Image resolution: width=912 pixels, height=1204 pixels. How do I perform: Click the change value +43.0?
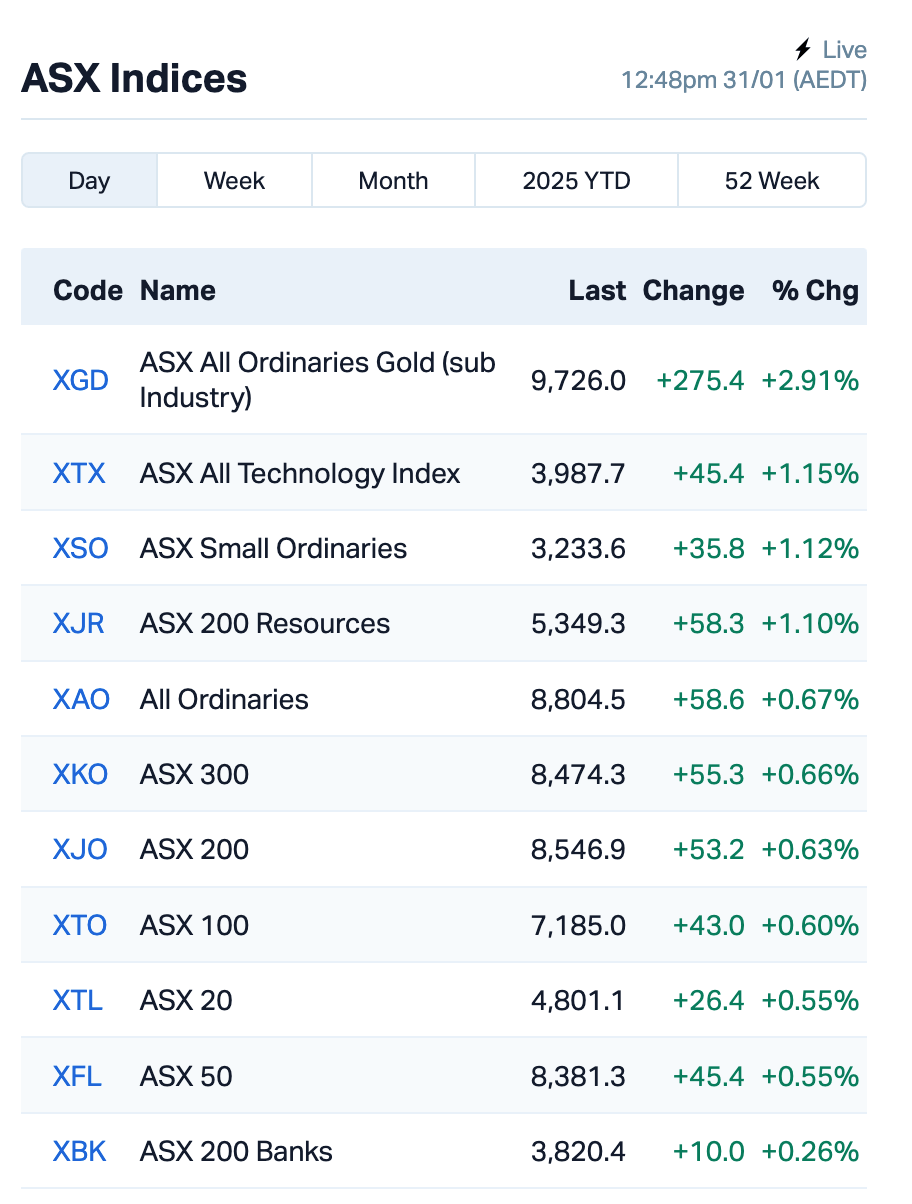point(709,926)
